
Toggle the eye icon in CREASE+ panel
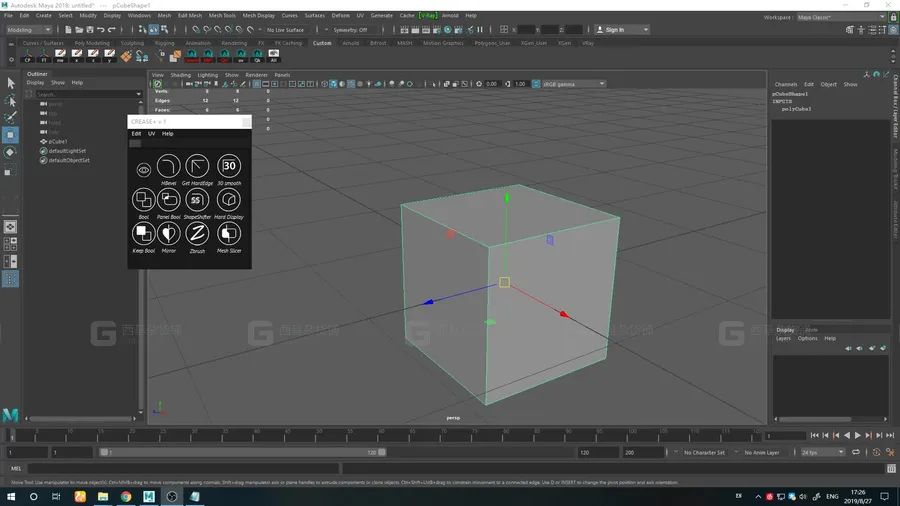[143, 170]
